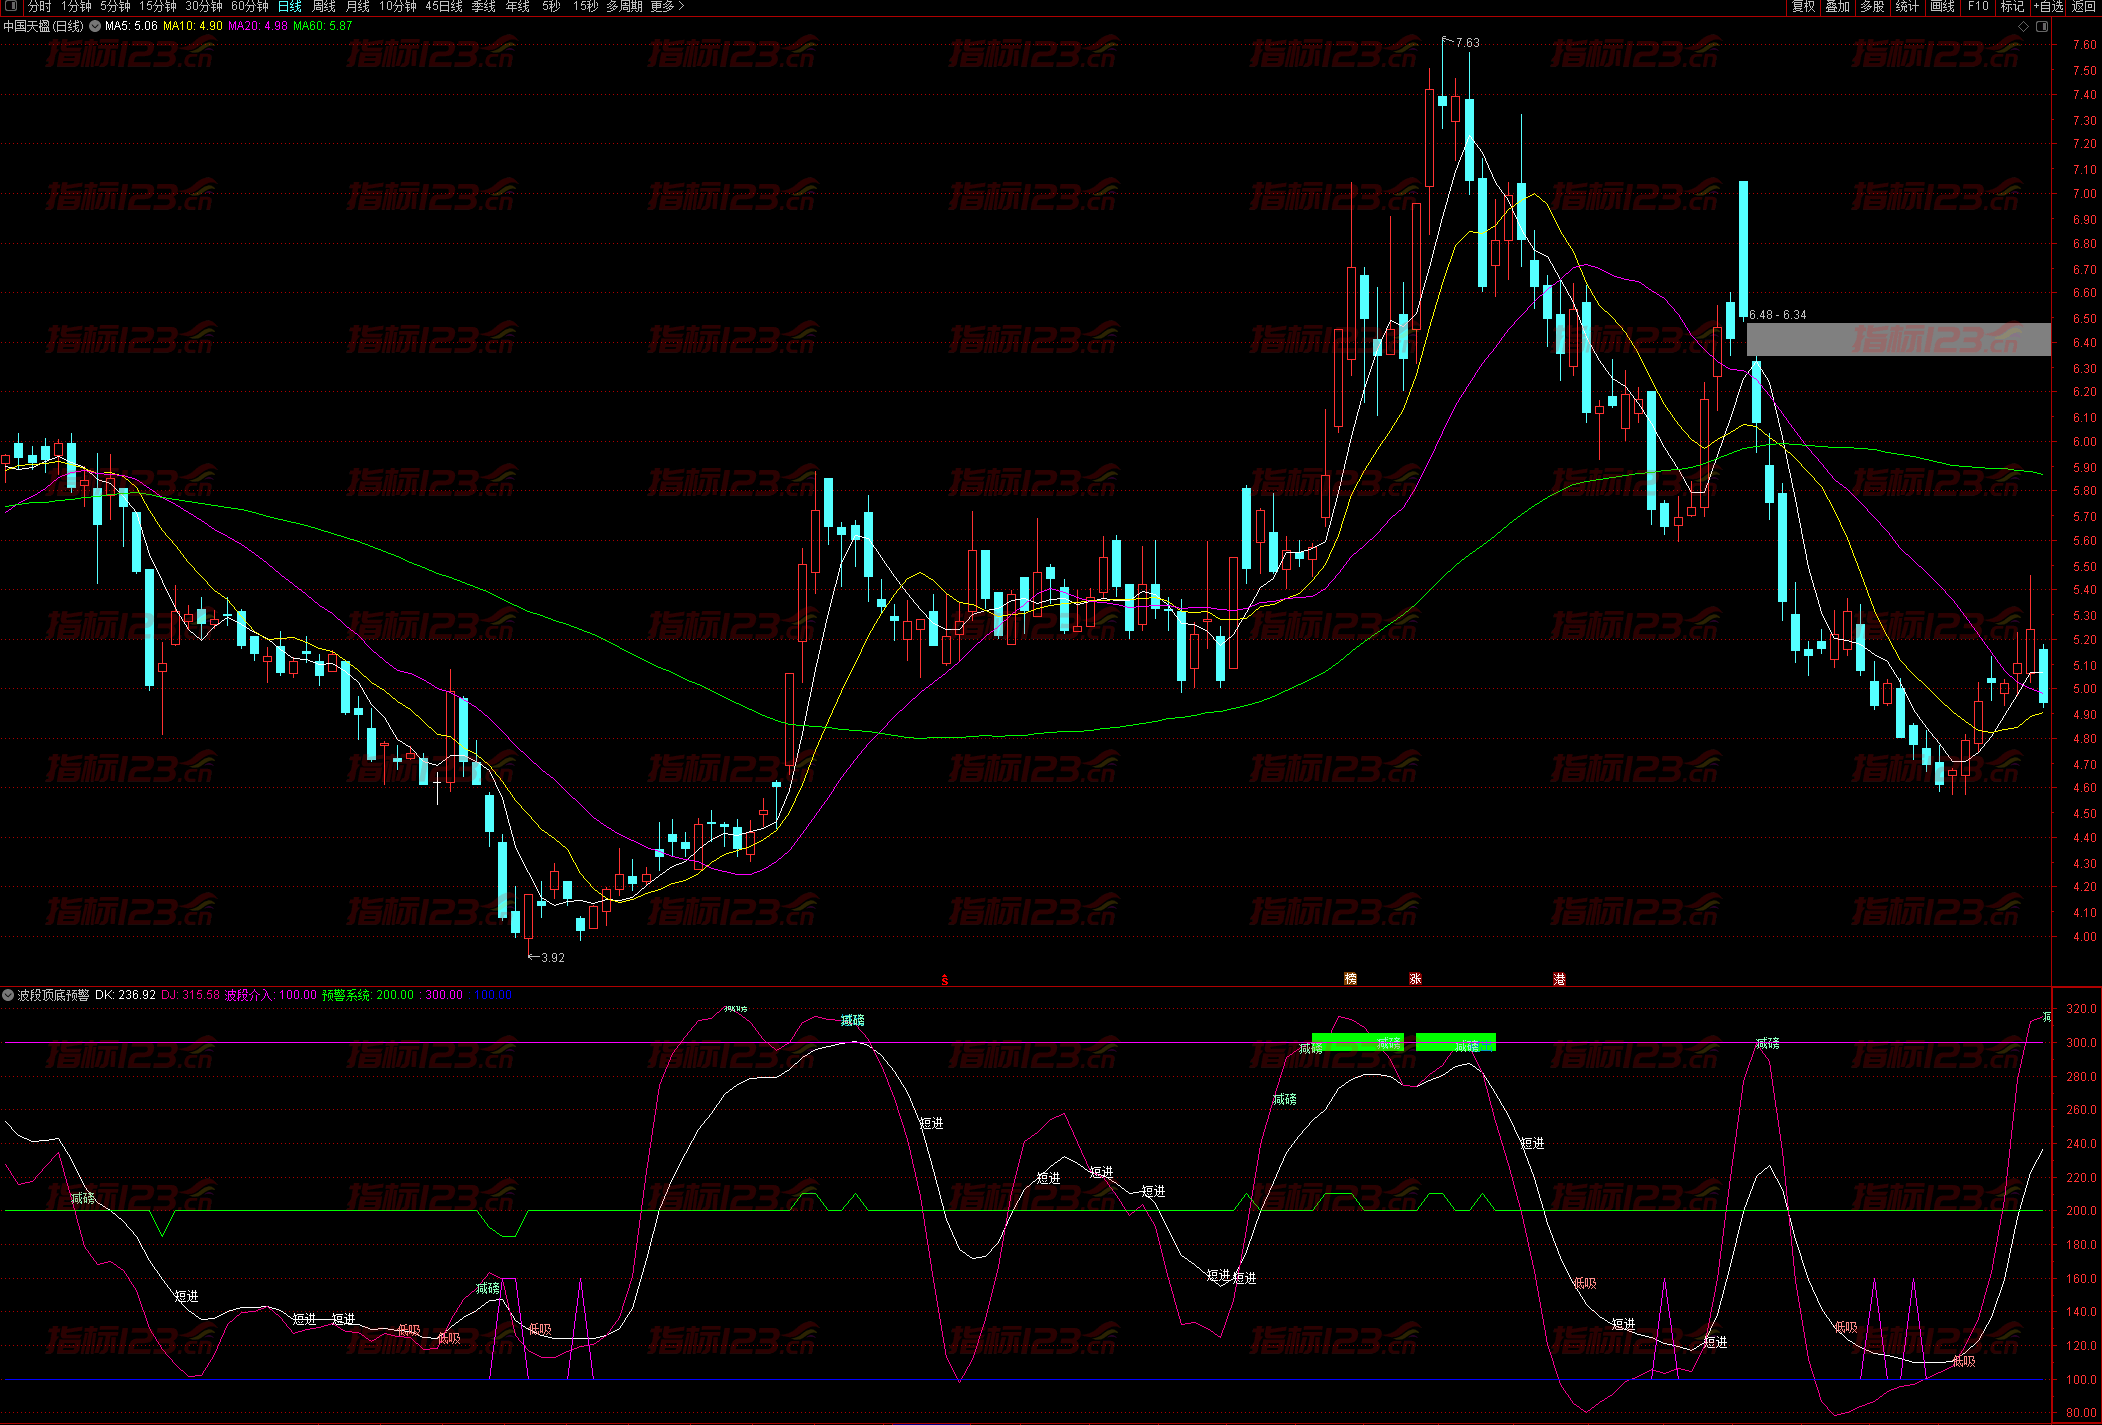This screenshot has width=2102, height=1425.
Task: Click the red S event marker below chart
Action: (x=944, y=980)
